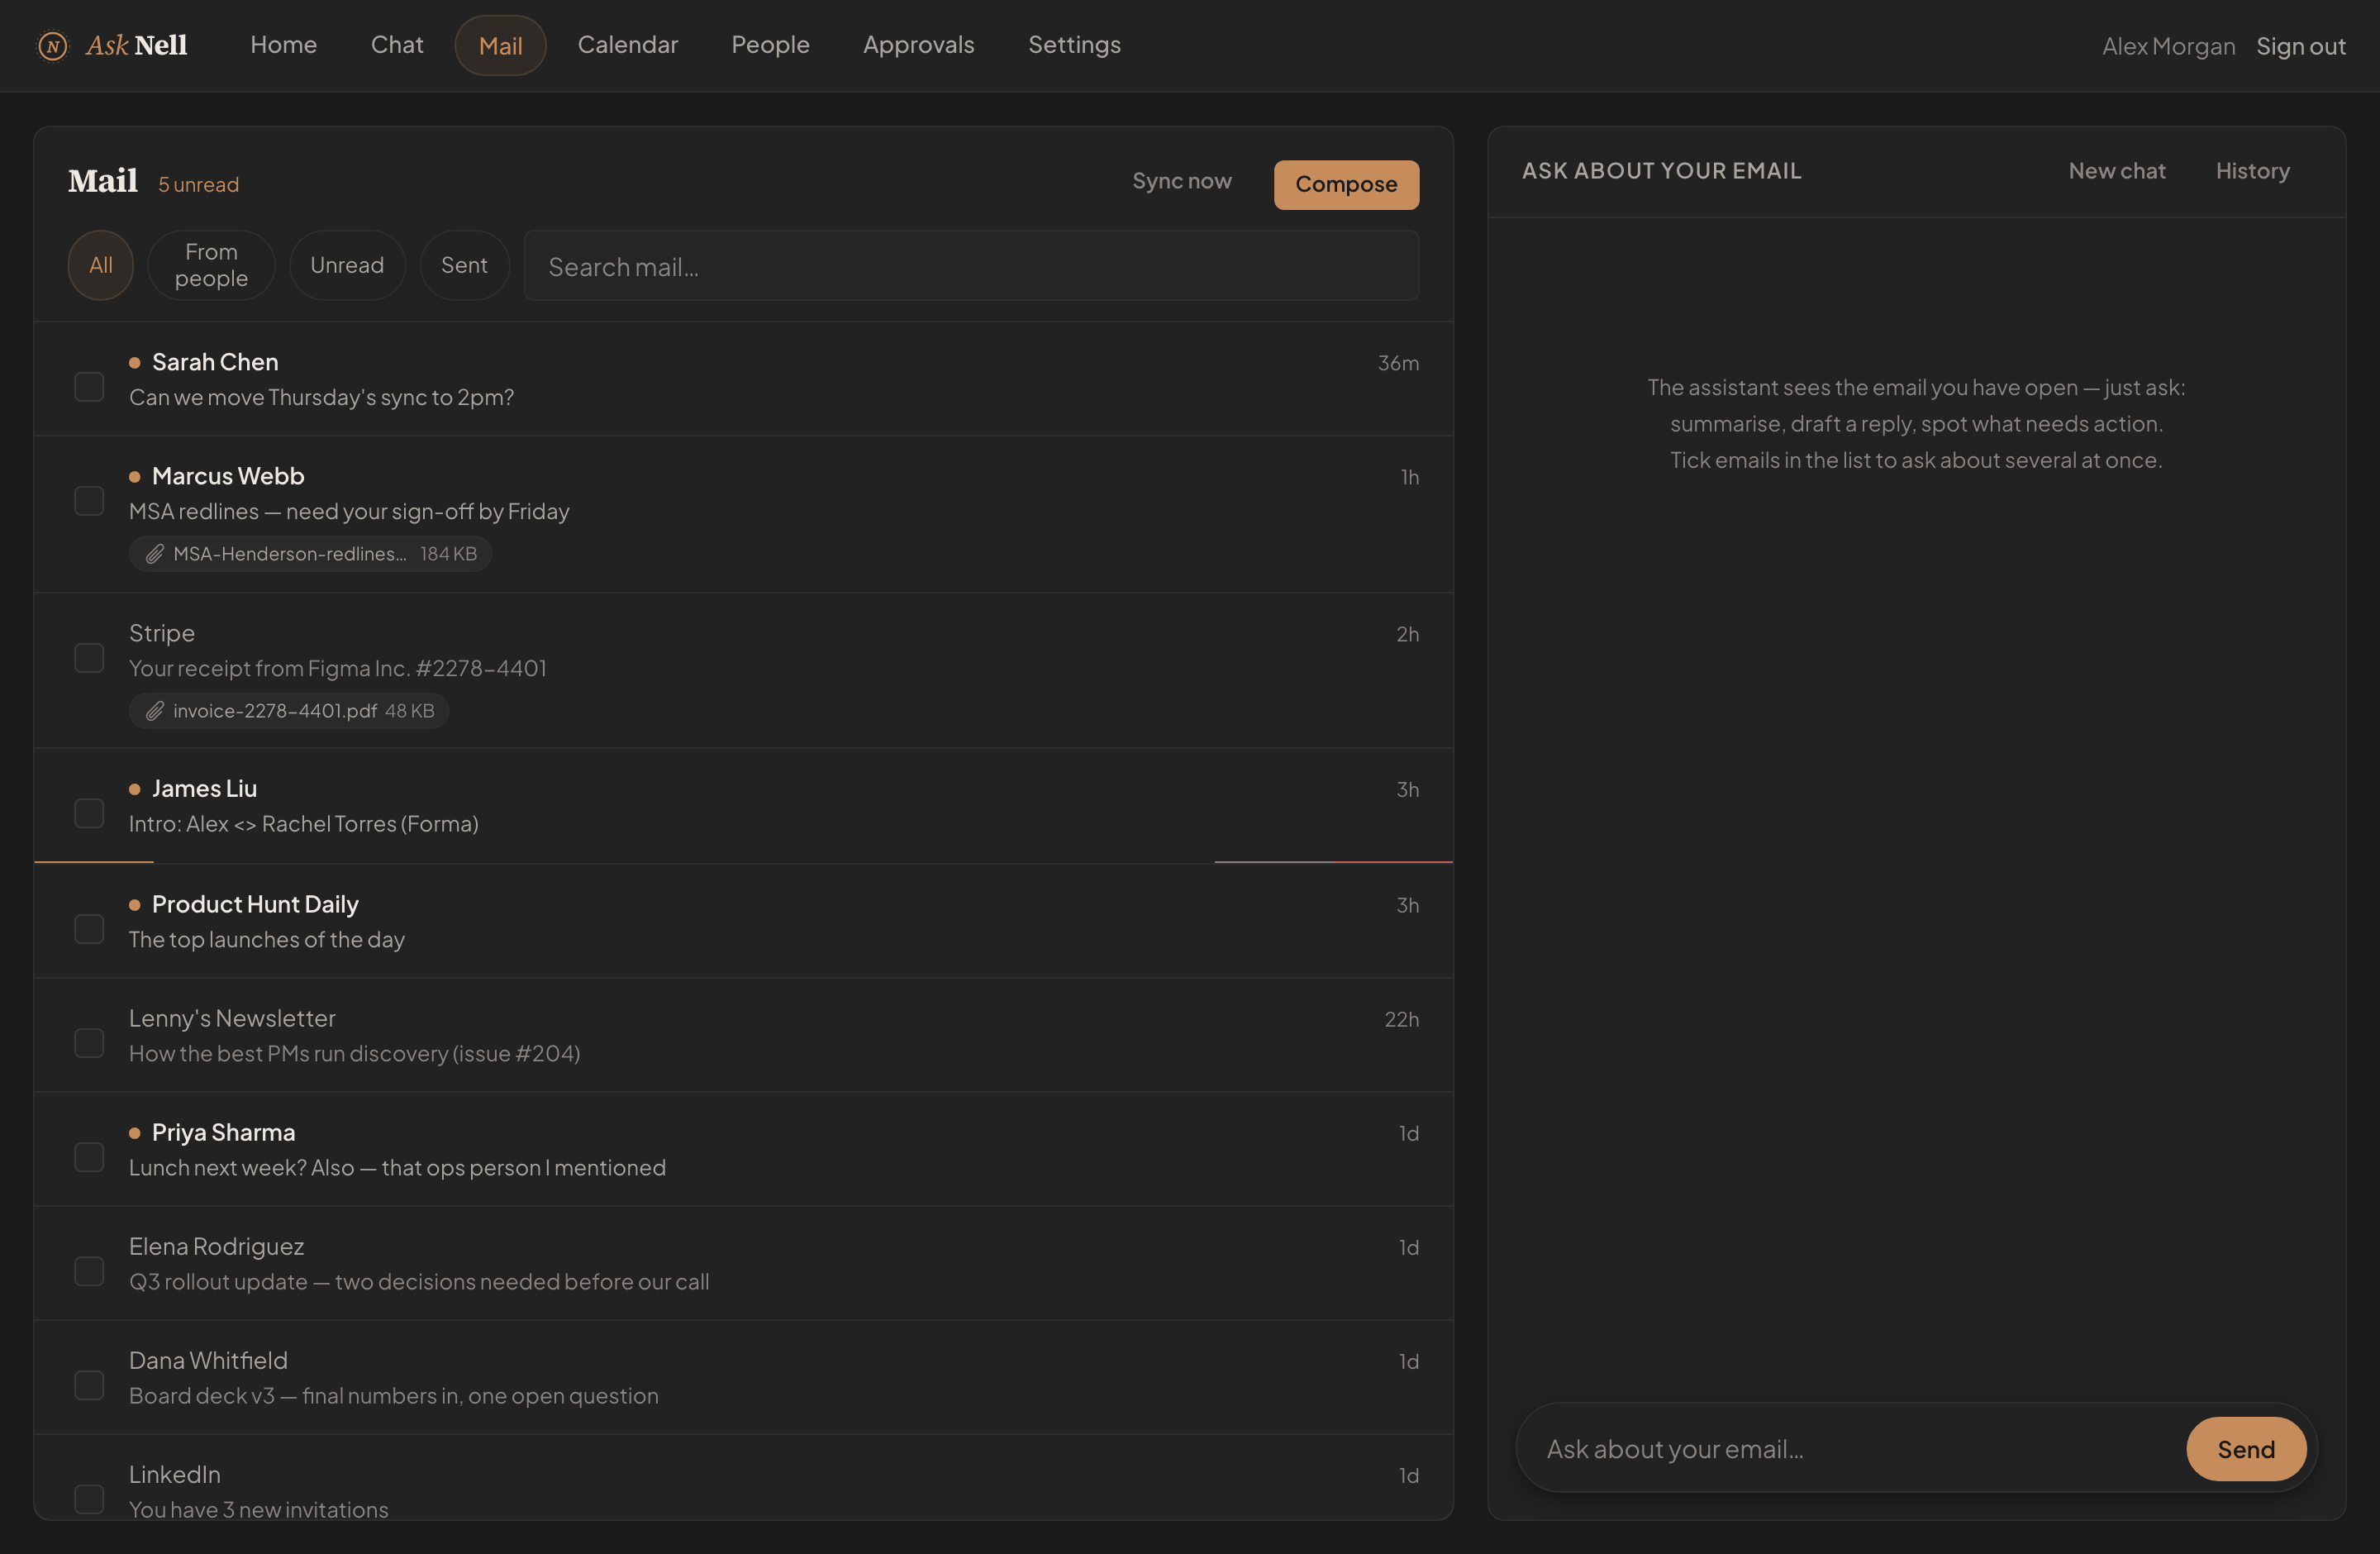2380x1554 pixels.
Task: Select Lenny's Newsletter email checkbox
Action: pos(89,1043)
